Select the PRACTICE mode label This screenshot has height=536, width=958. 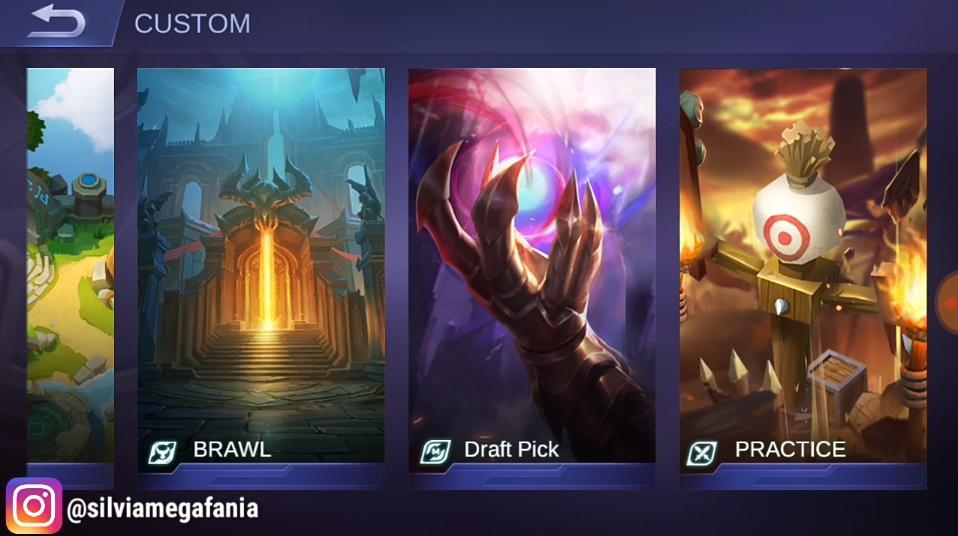tap(790, 449)
